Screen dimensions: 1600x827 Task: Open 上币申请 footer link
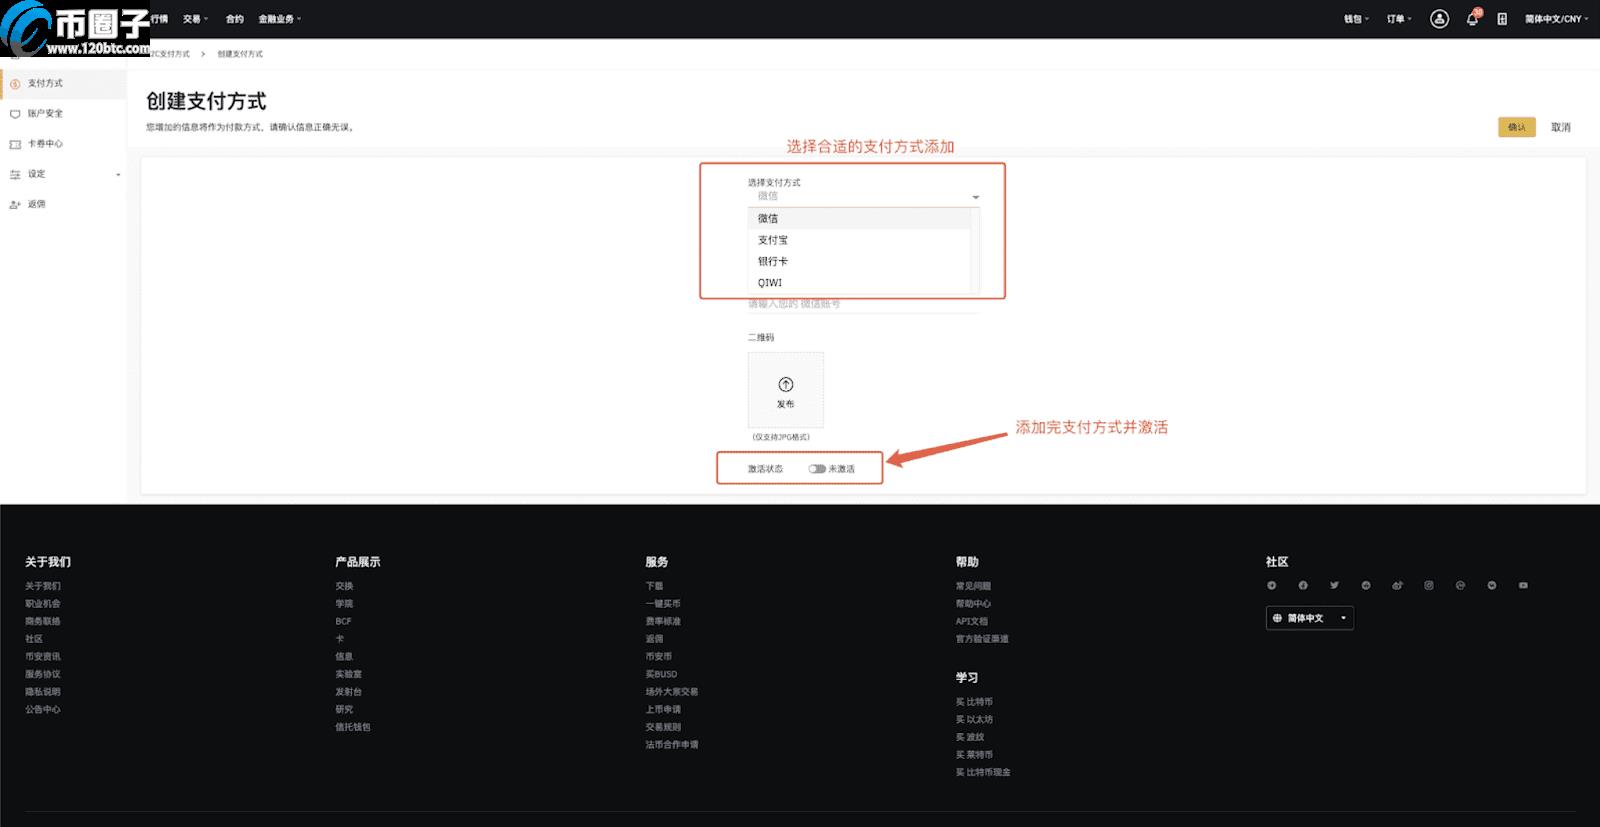point(663,710)
